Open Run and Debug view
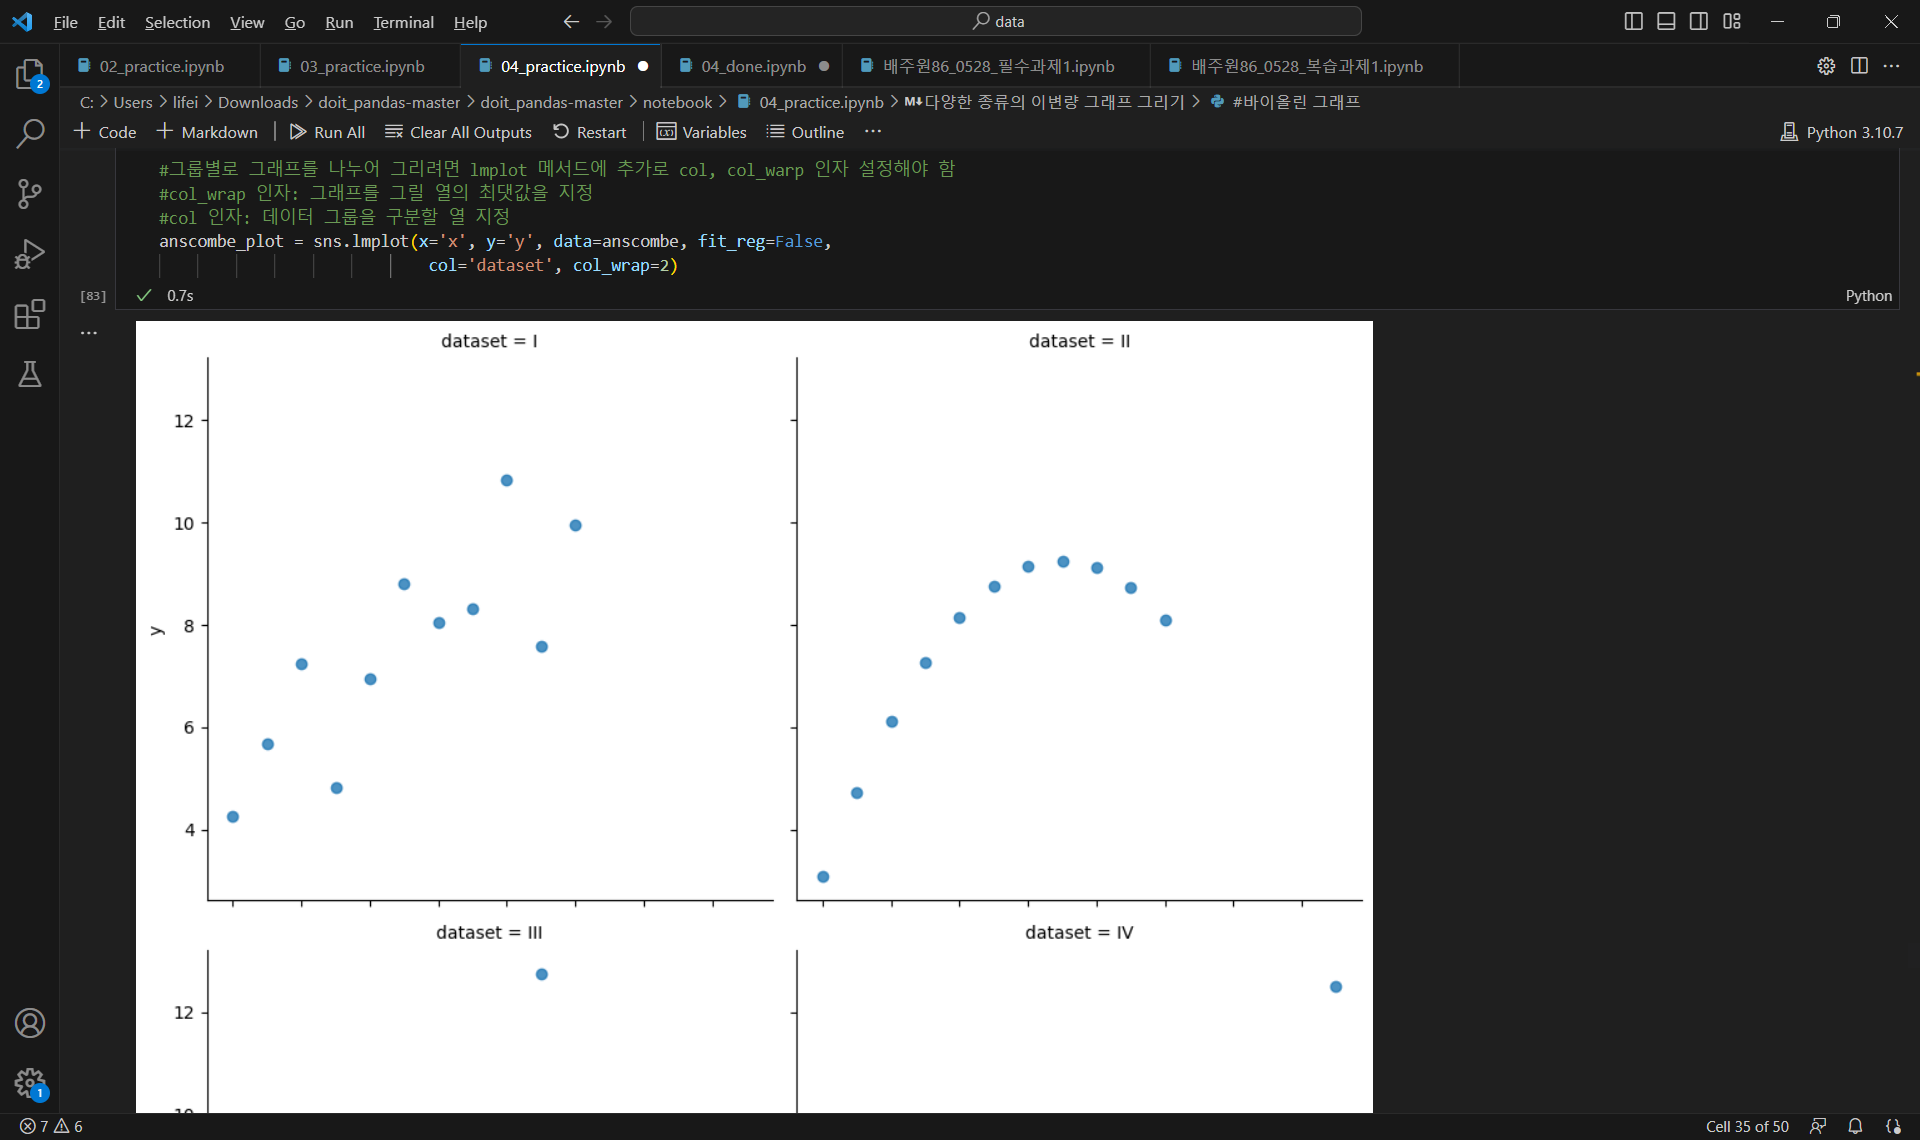1920x1140 pixels. [x=30, y=254]
